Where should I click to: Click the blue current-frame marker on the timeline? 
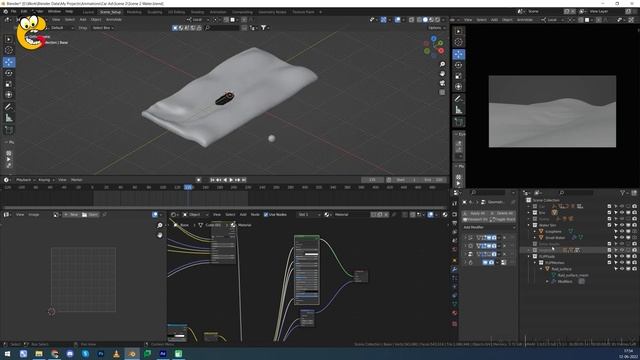click(x=188, y=187)
